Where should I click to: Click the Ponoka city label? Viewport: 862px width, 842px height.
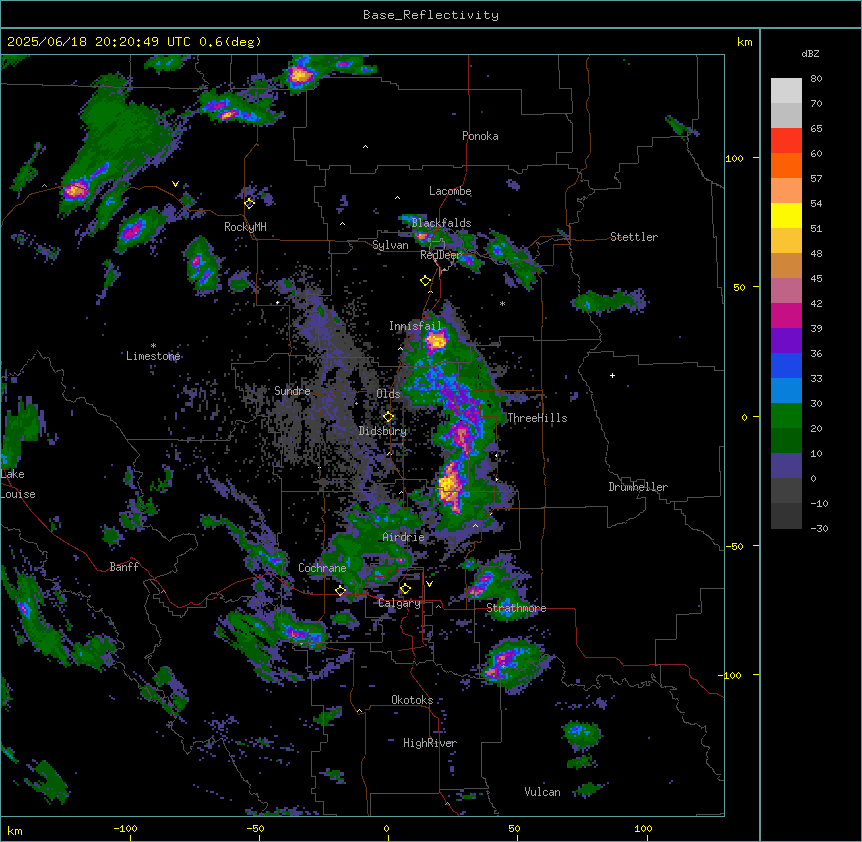(480, 136)
